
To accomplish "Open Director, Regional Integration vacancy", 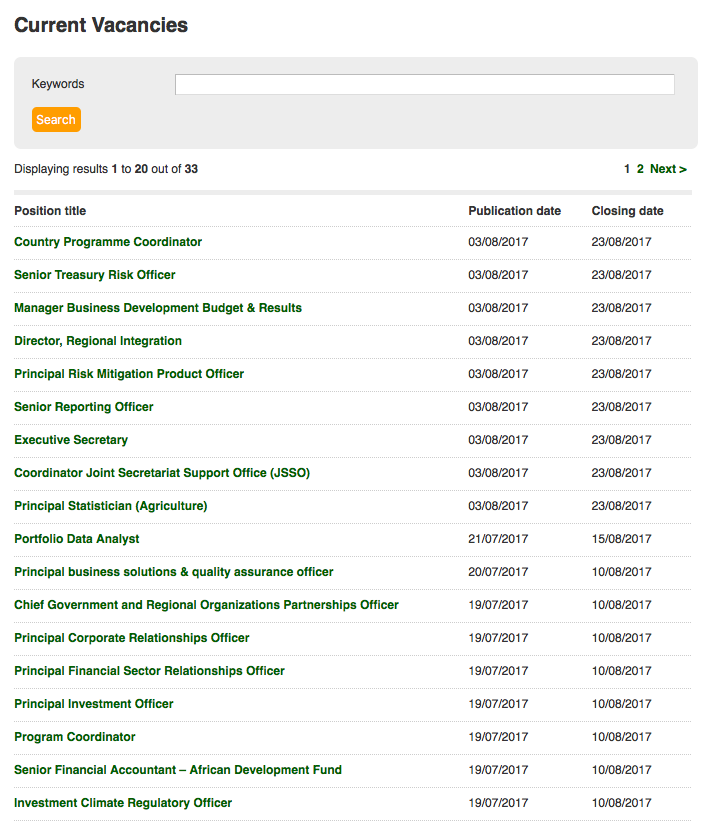I will click(x=98, y=341).
